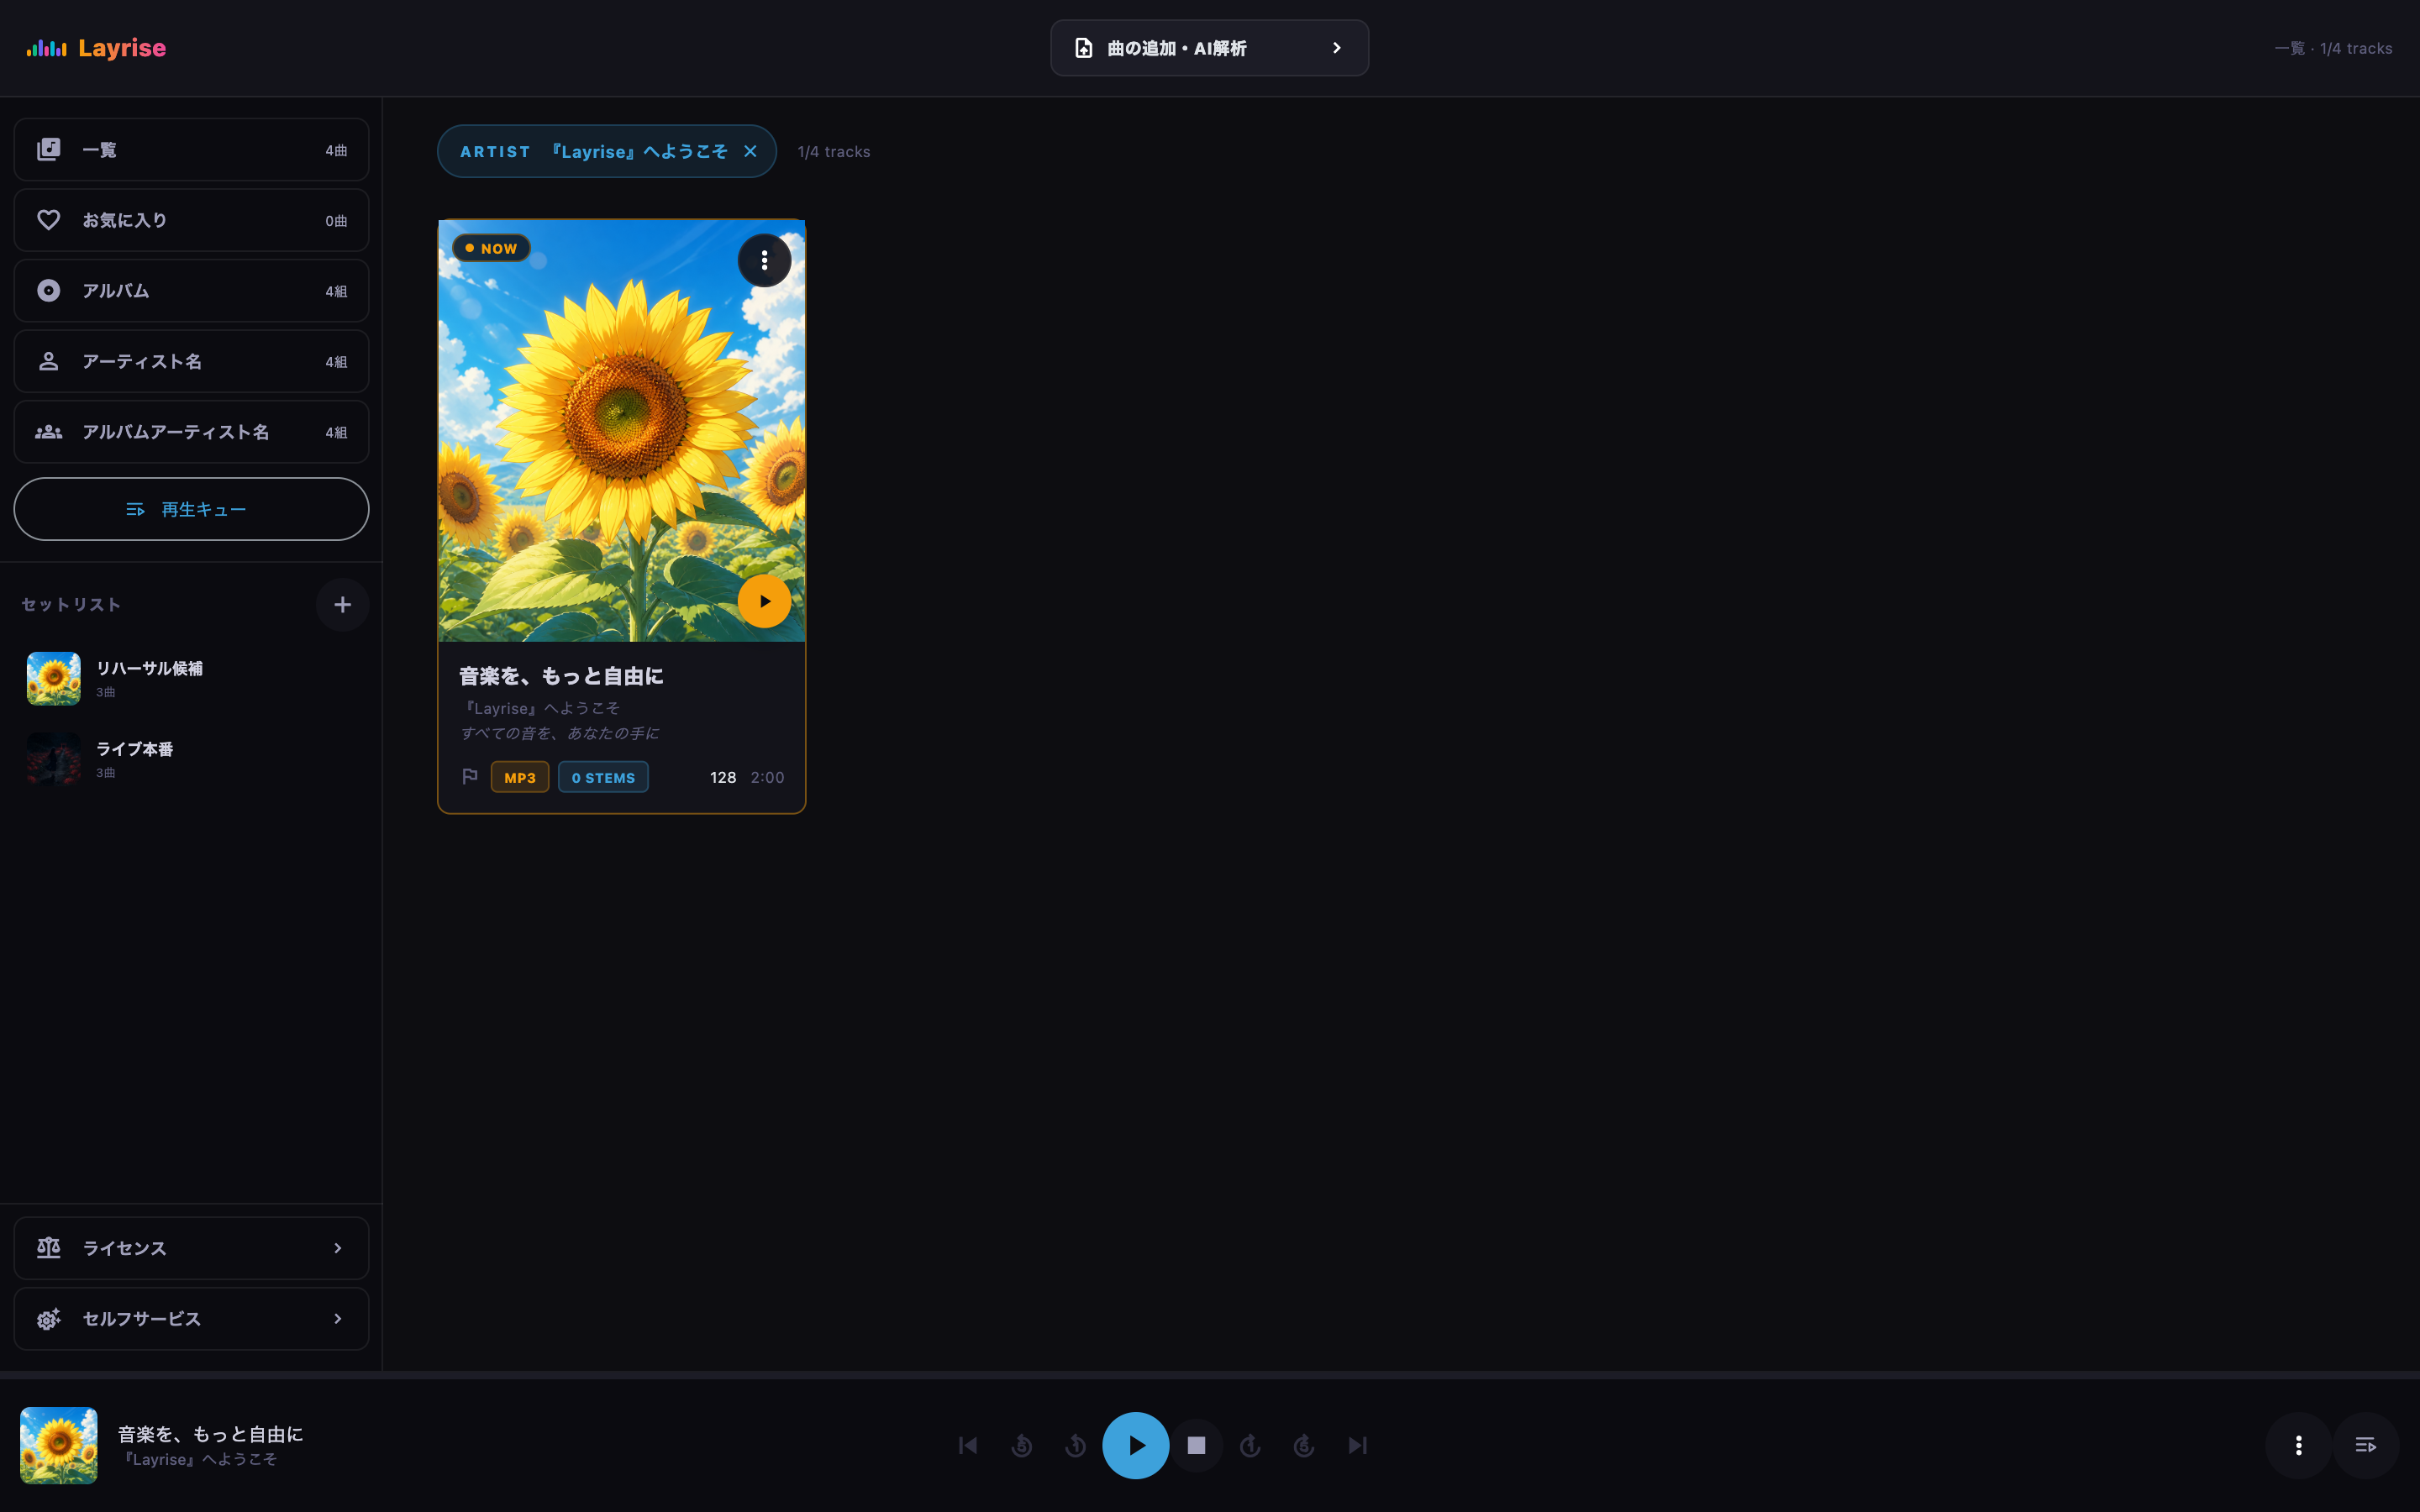Click track title 音楽を、もっと自由に on card
2420x1512 pixels.
(561, 676)
